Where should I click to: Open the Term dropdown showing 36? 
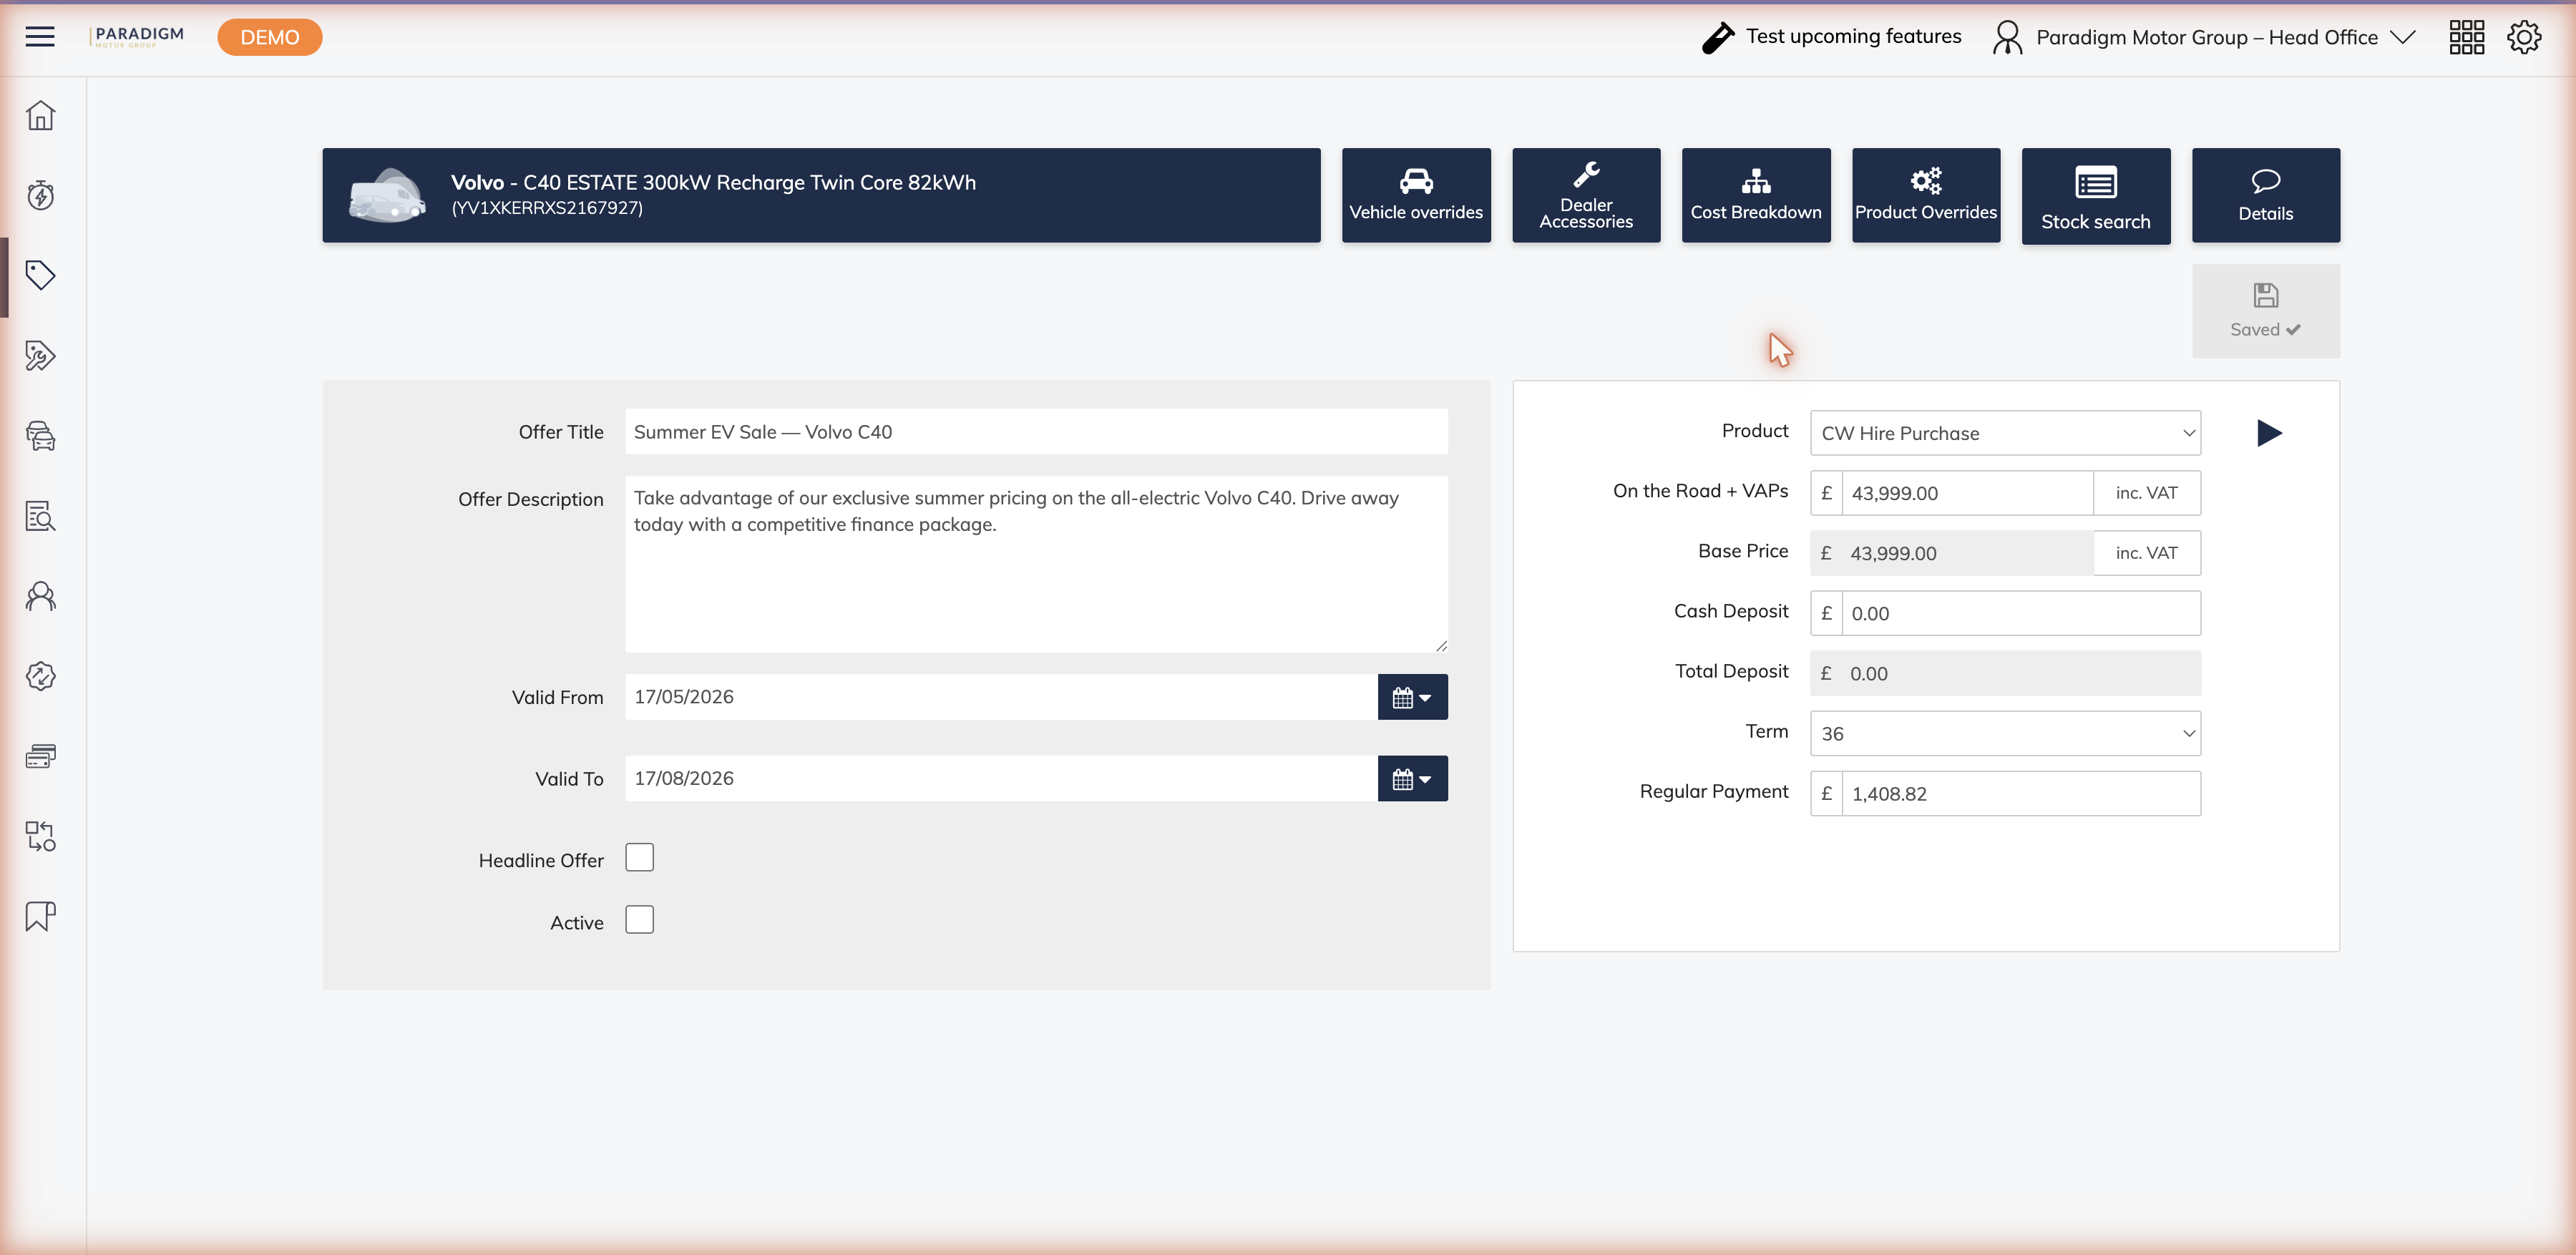tap(2005, 733)
